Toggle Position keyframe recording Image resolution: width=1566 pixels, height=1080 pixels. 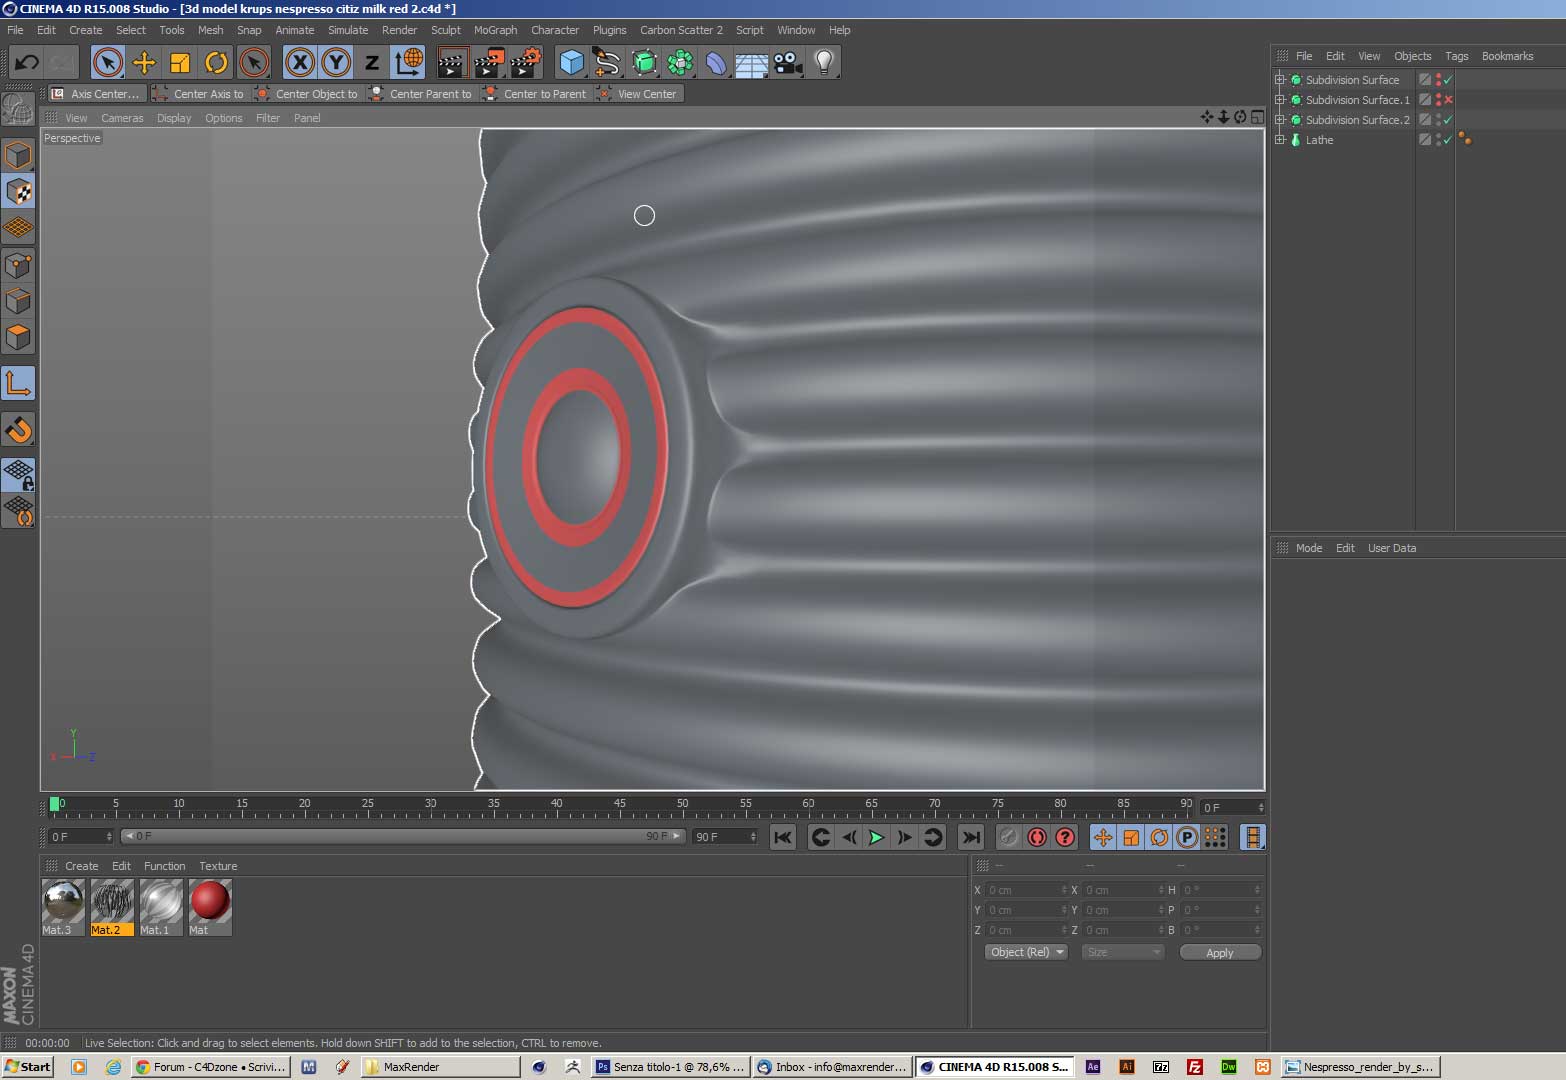pos(1103,837)
